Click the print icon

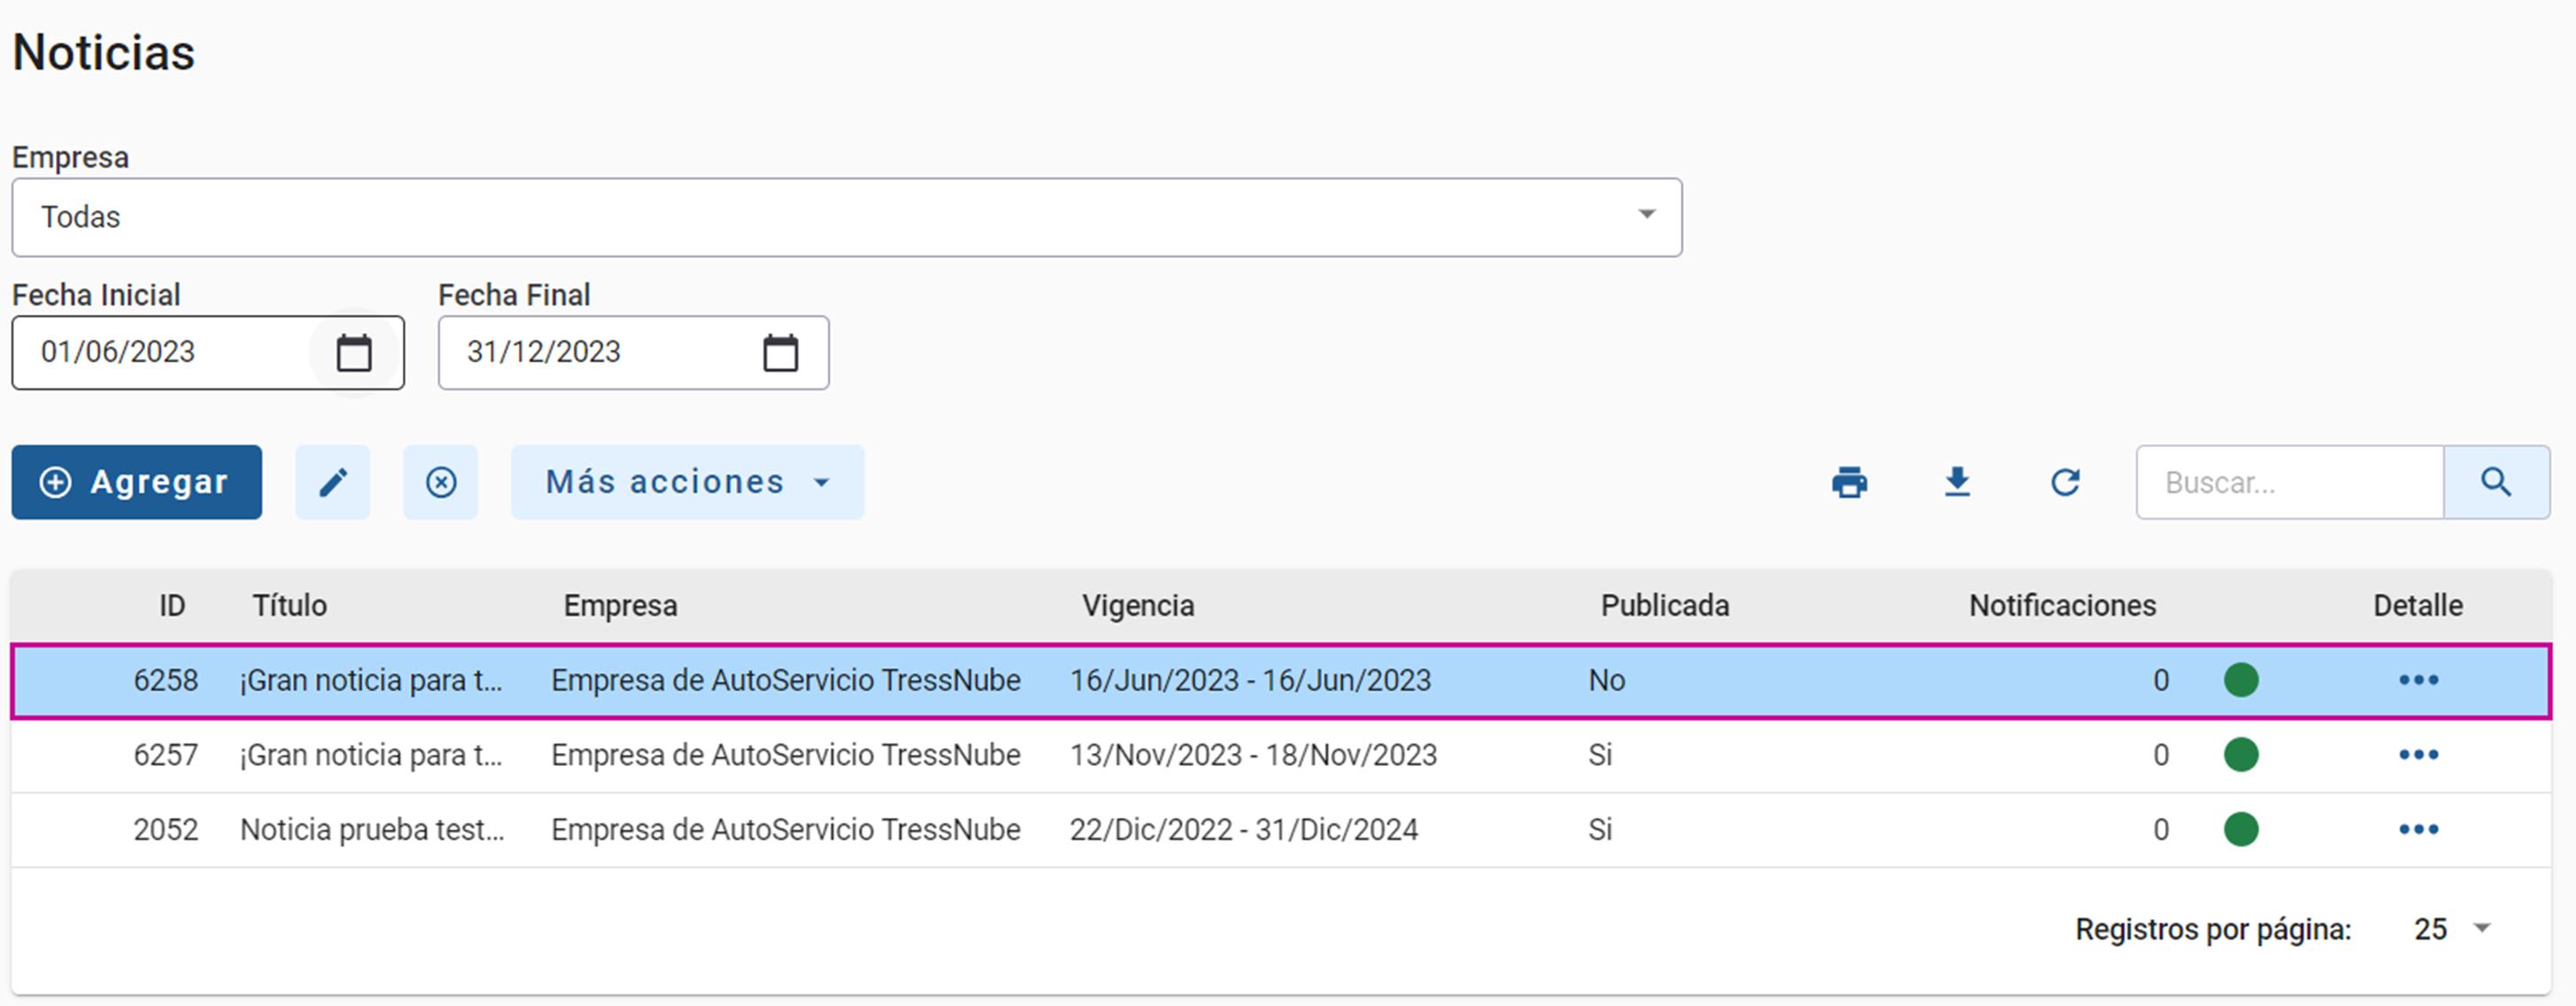(x=1849, y=483)
